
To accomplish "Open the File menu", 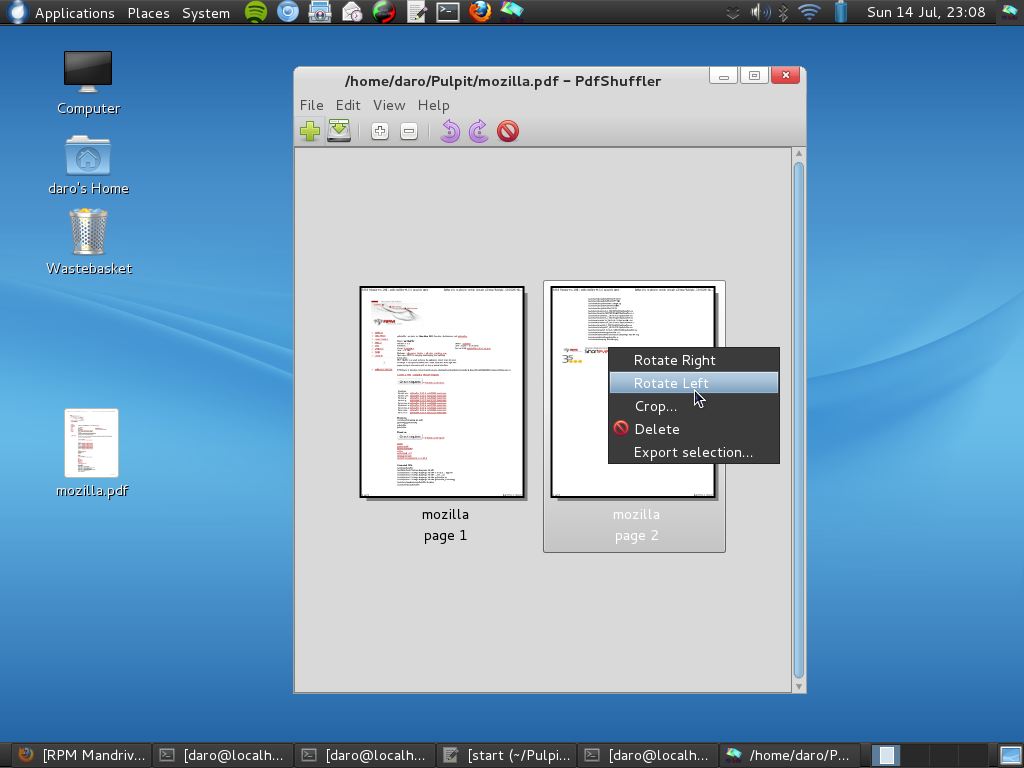I will click(x=311, y=105).
